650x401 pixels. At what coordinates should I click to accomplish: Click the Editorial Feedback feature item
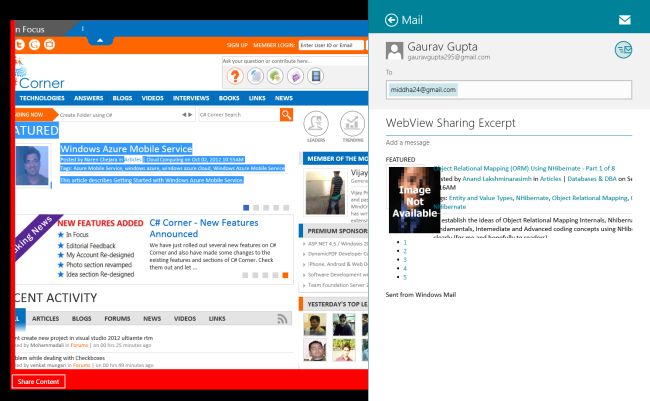91,245
